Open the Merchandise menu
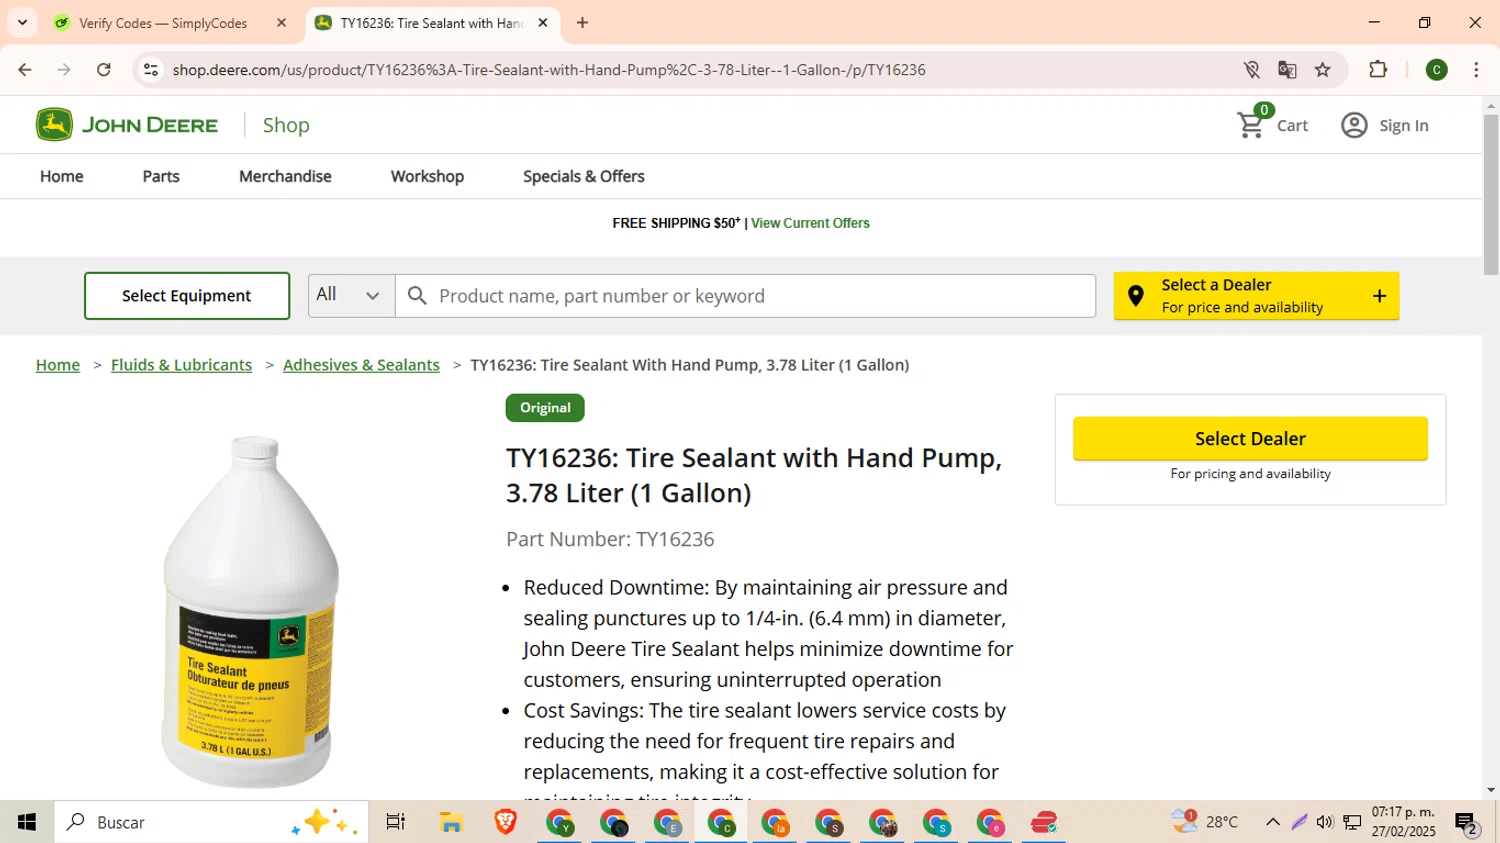This screenshot has height=843, width=1500. (285, 176)
